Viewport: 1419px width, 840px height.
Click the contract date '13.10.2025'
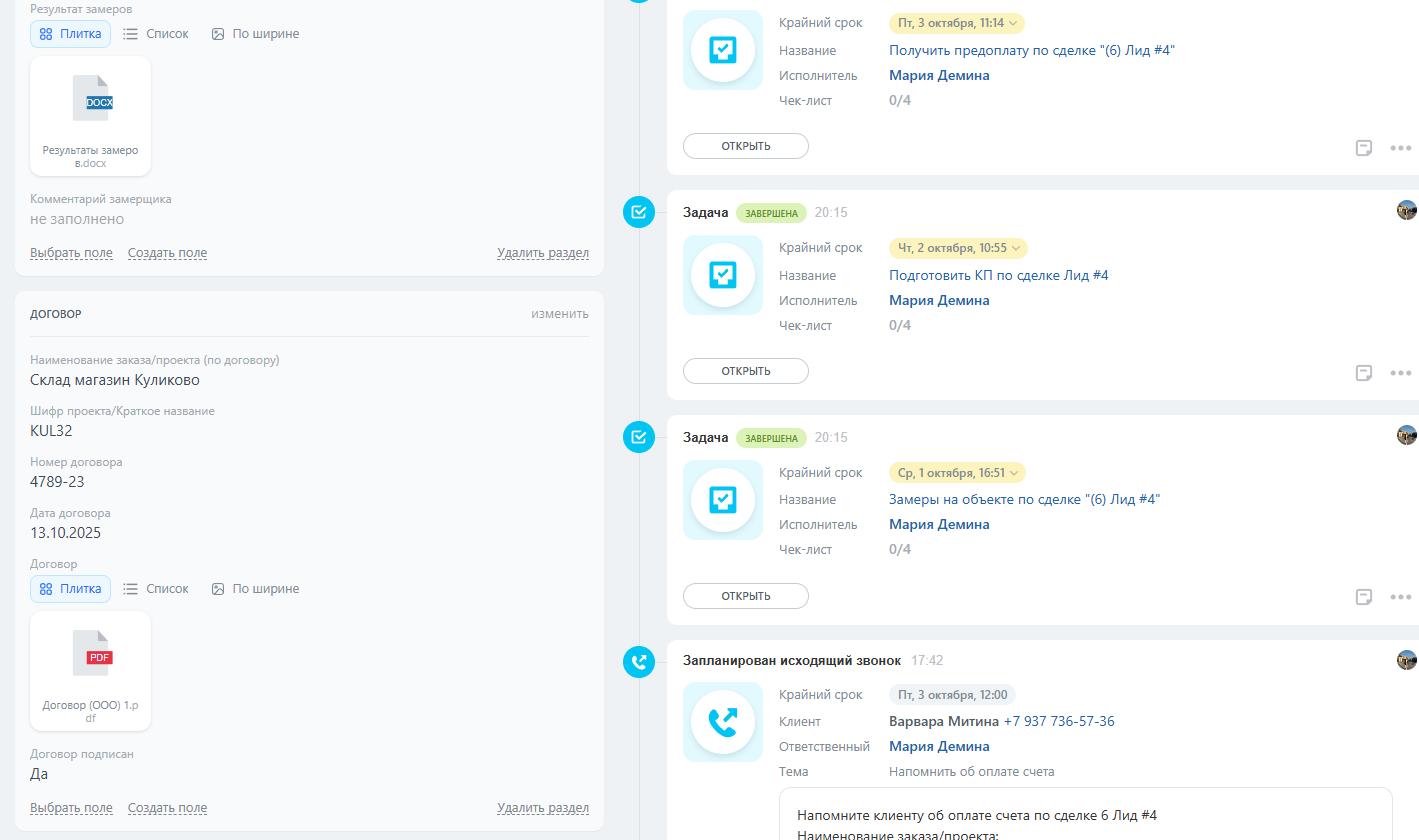click(x=65, y=533)
